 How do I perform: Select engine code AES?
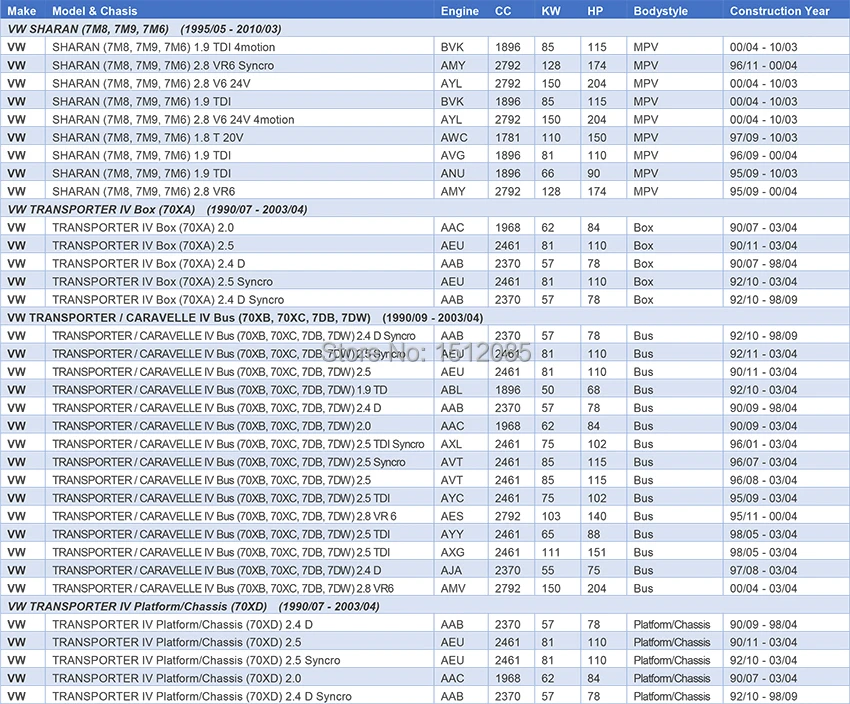452,516
